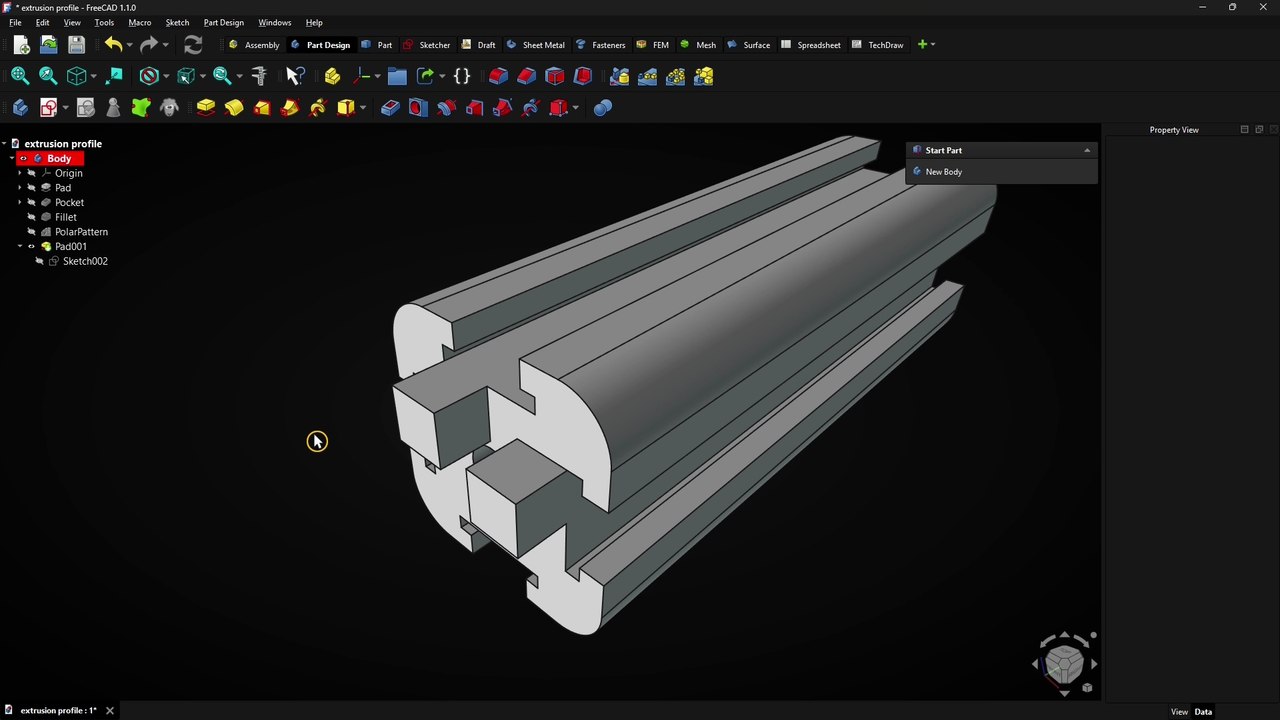Activate the What's This help pointer
This screenshot has width=1280, height=720.
[x=295, y=76]
